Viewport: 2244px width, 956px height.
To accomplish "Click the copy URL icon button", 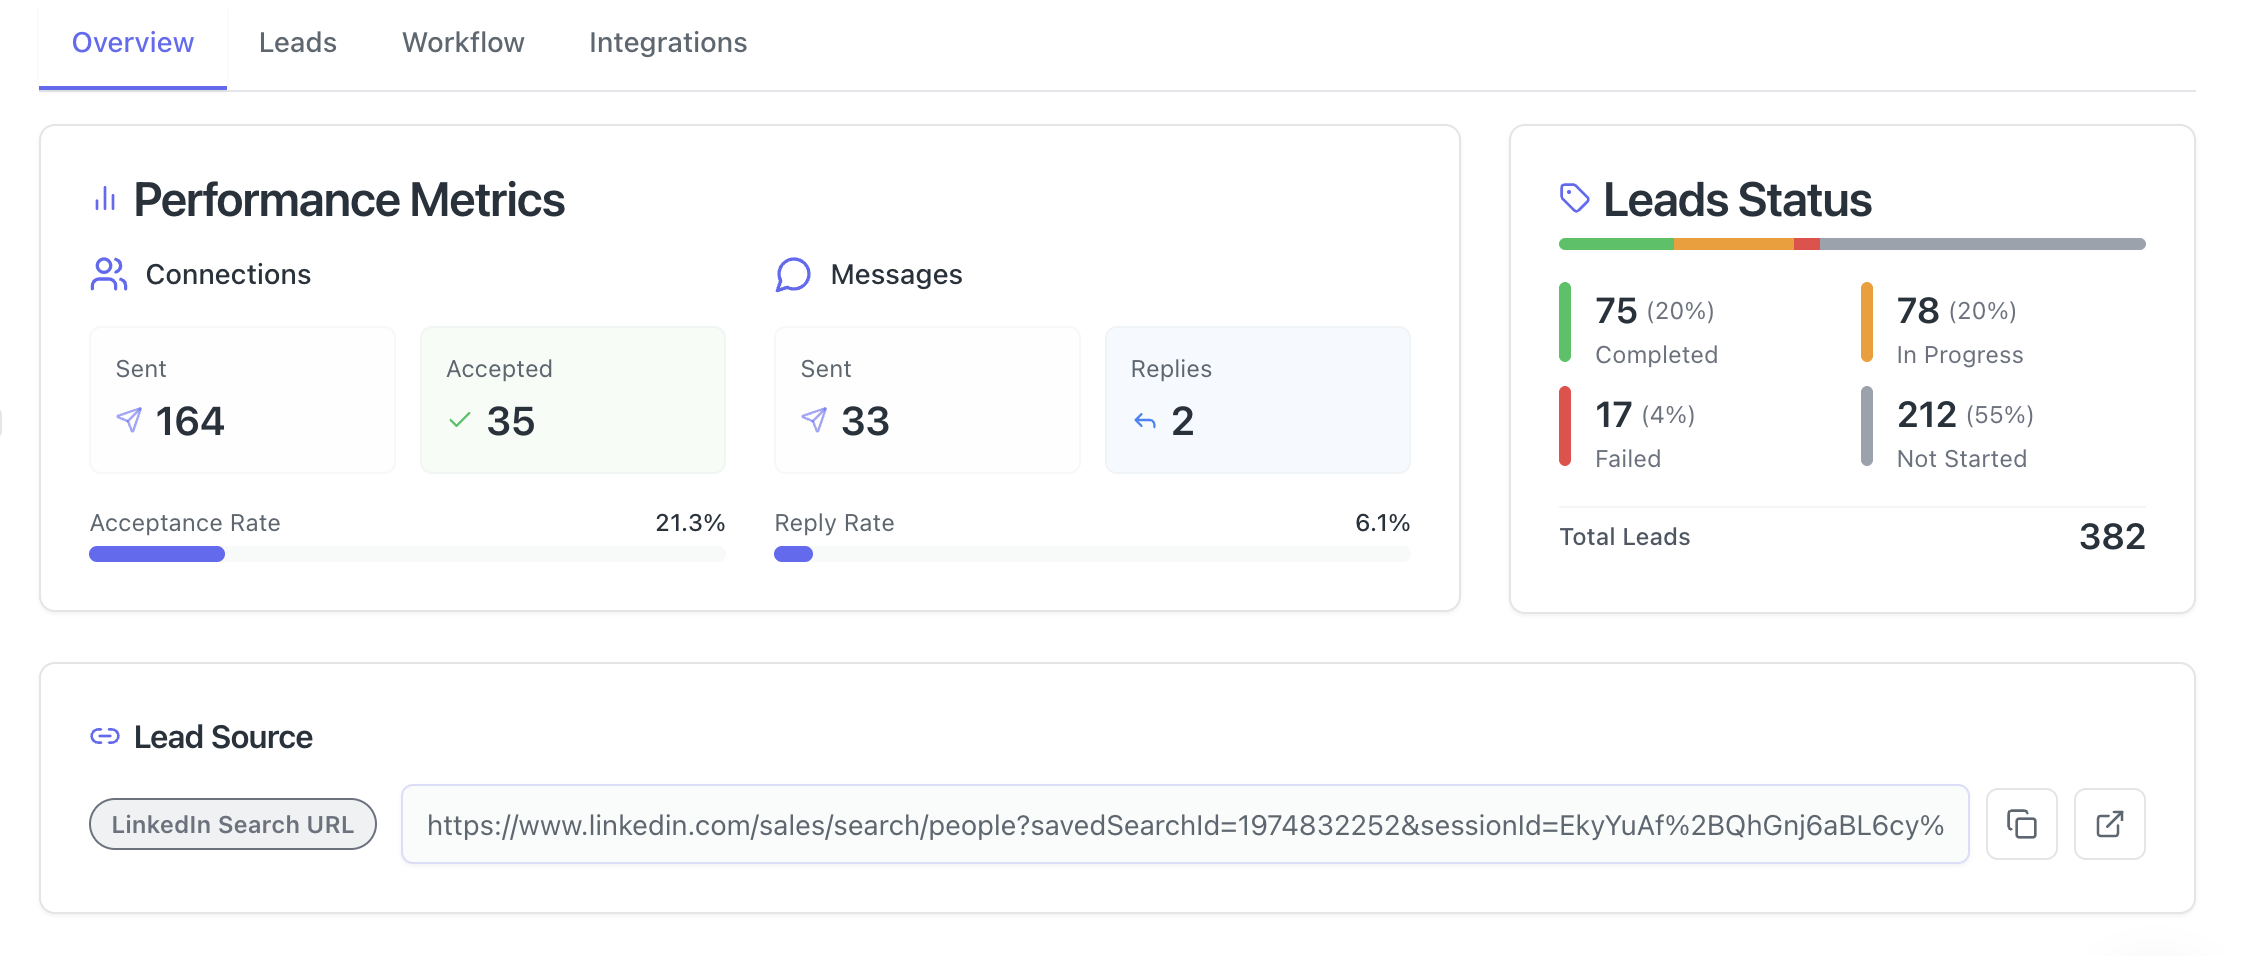I will pyautogui.click(x=2021, y=824).
